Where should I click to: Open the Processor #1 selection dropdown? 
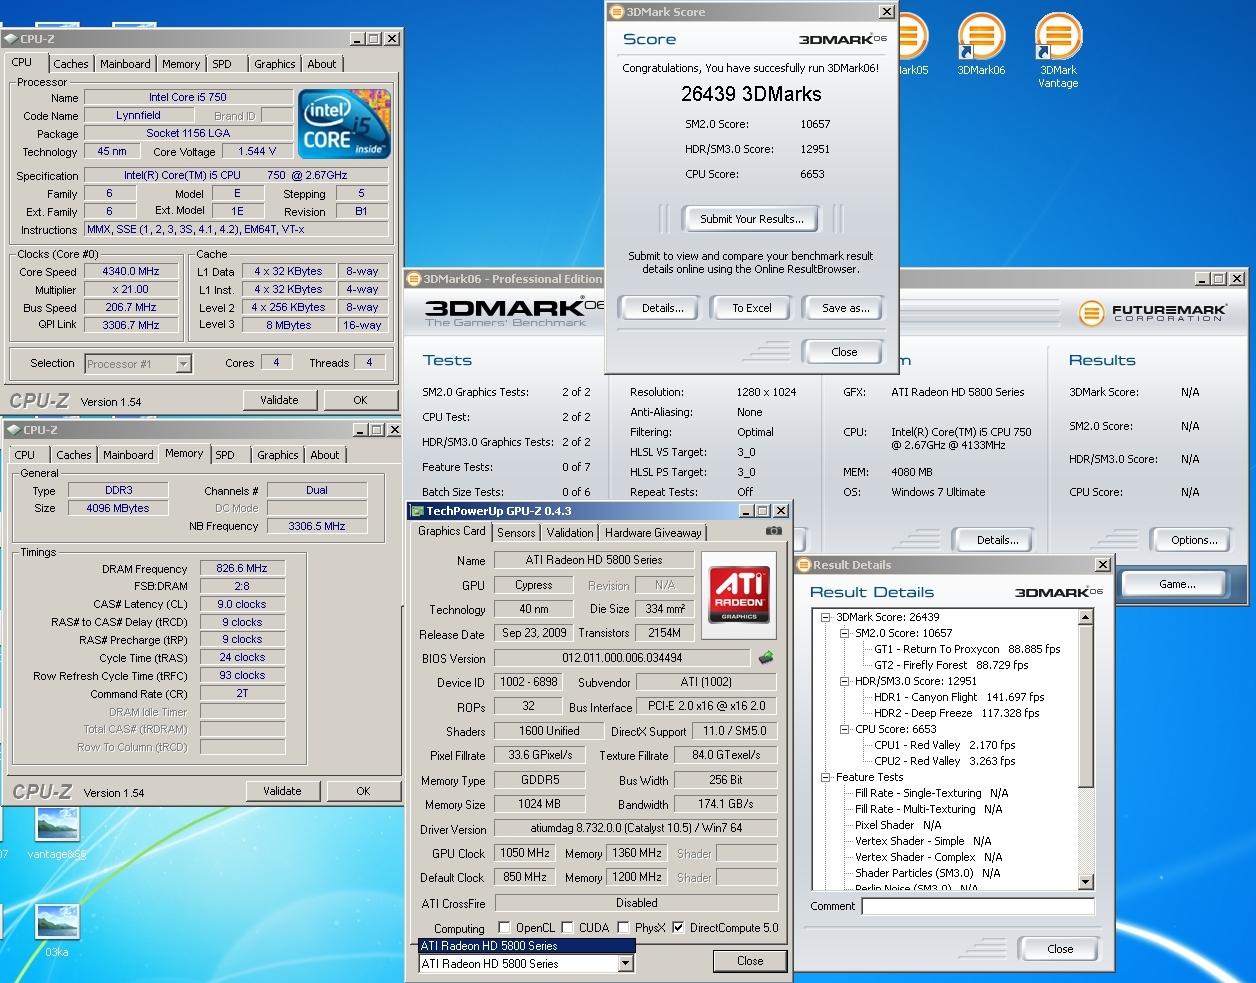coord(183,364)
